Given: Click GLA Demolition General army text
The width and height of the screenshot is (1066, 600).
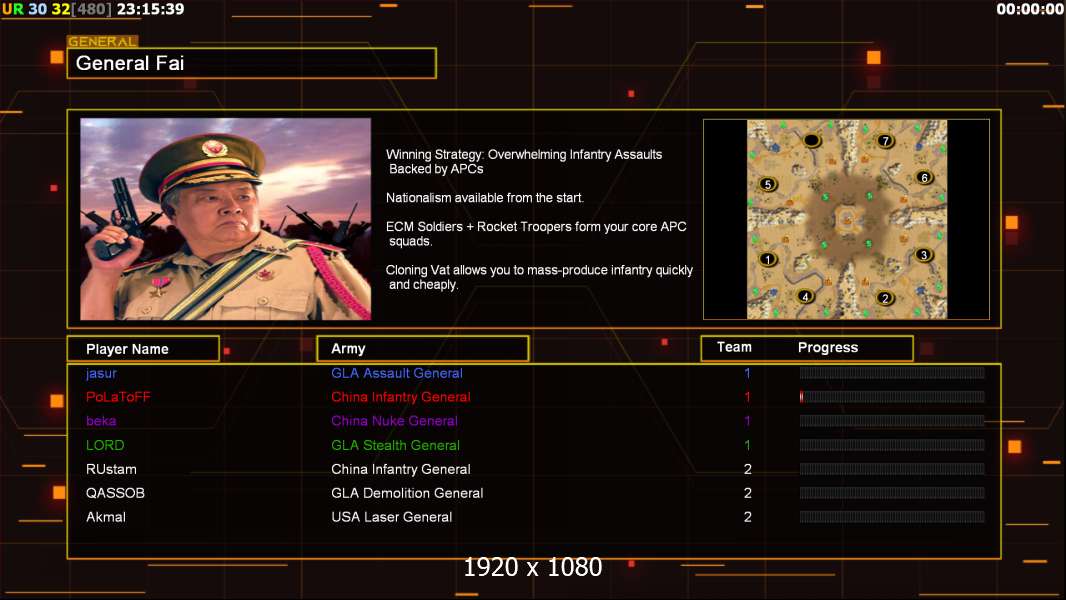Looking at the screenshot, I should point(407,493).
